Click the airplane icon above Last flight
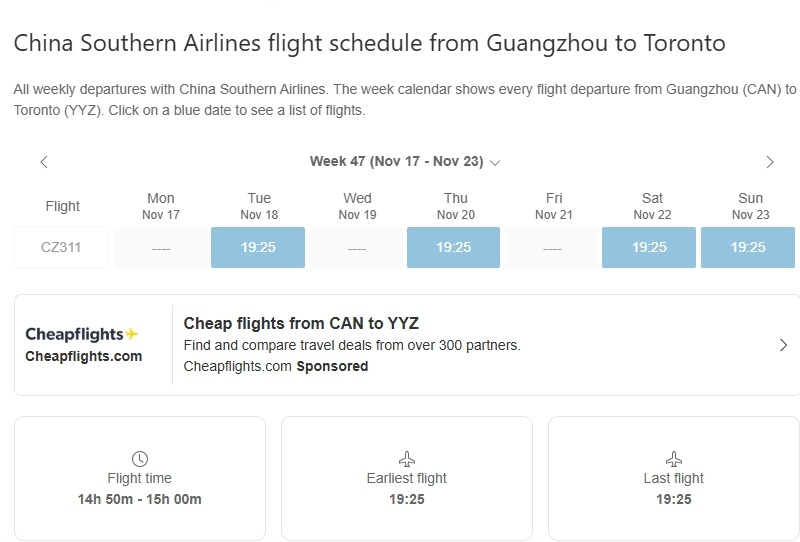 pyautogui.click(x=674, y=459)
